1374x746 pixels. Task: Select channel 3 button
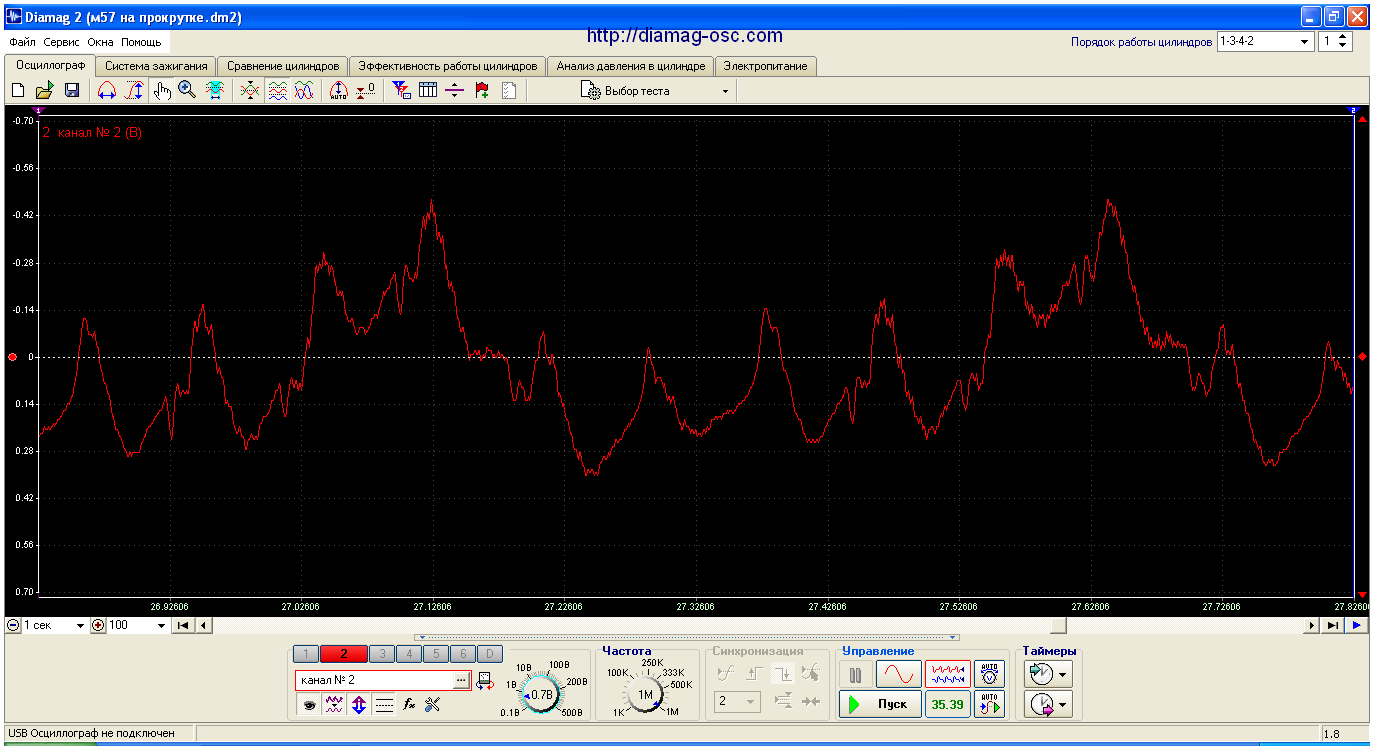381,654
